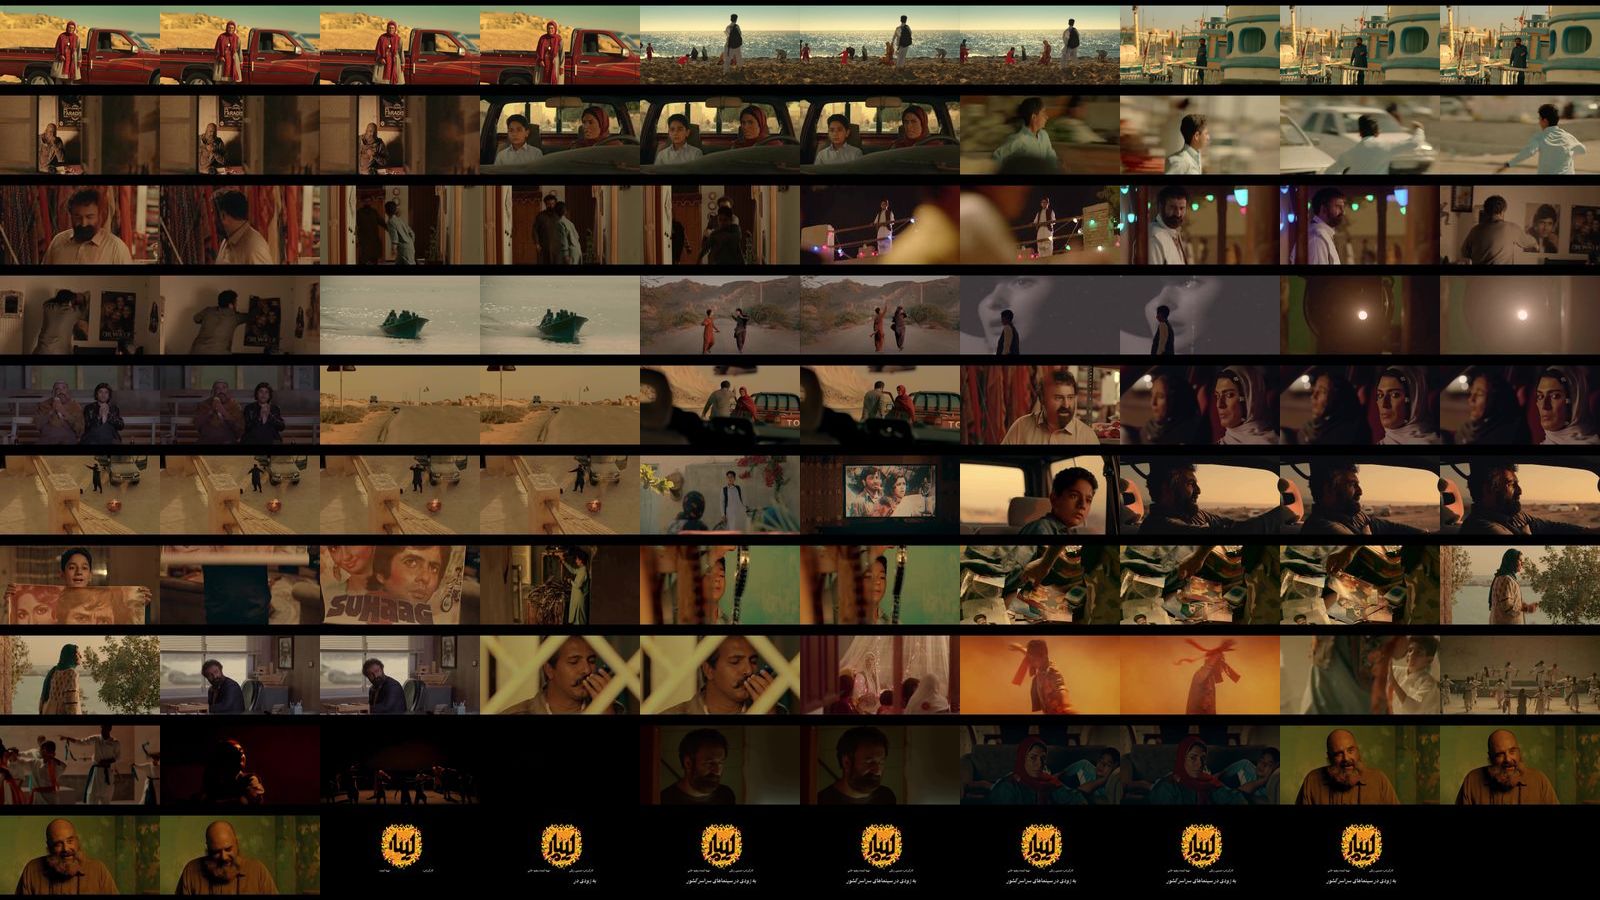Open the frame showing a TV screen
Image resolution: width=1600 pixels, height=900 pixels.
(x=880, y=495)
